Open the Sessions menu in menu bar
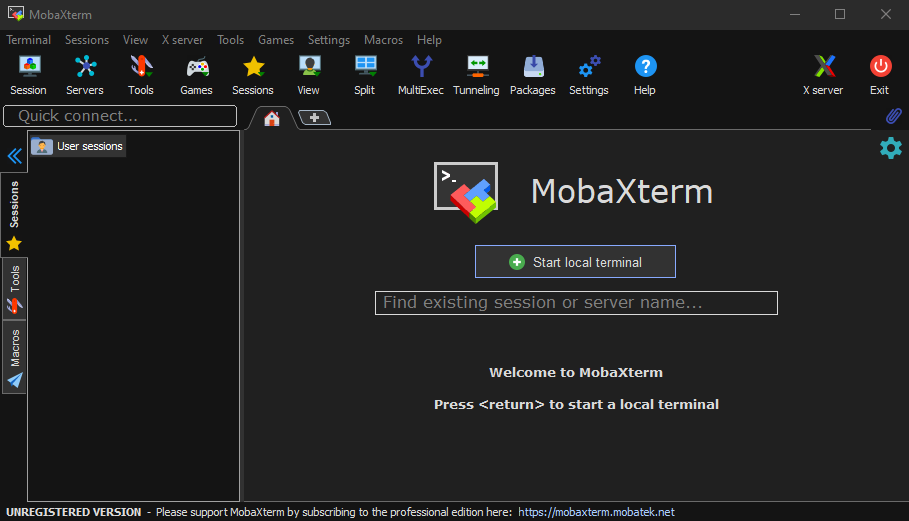This screenshot has height=521, width=909. (87, 40)
